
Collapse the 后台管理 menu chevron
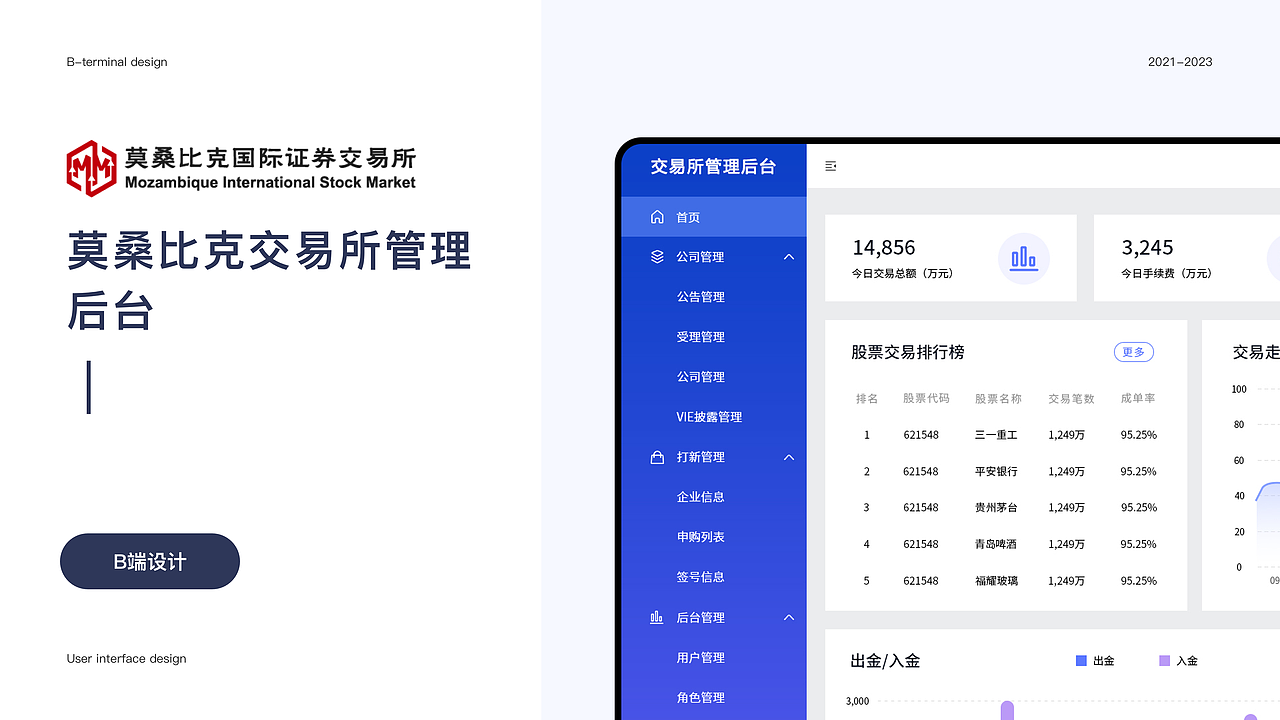789,617
